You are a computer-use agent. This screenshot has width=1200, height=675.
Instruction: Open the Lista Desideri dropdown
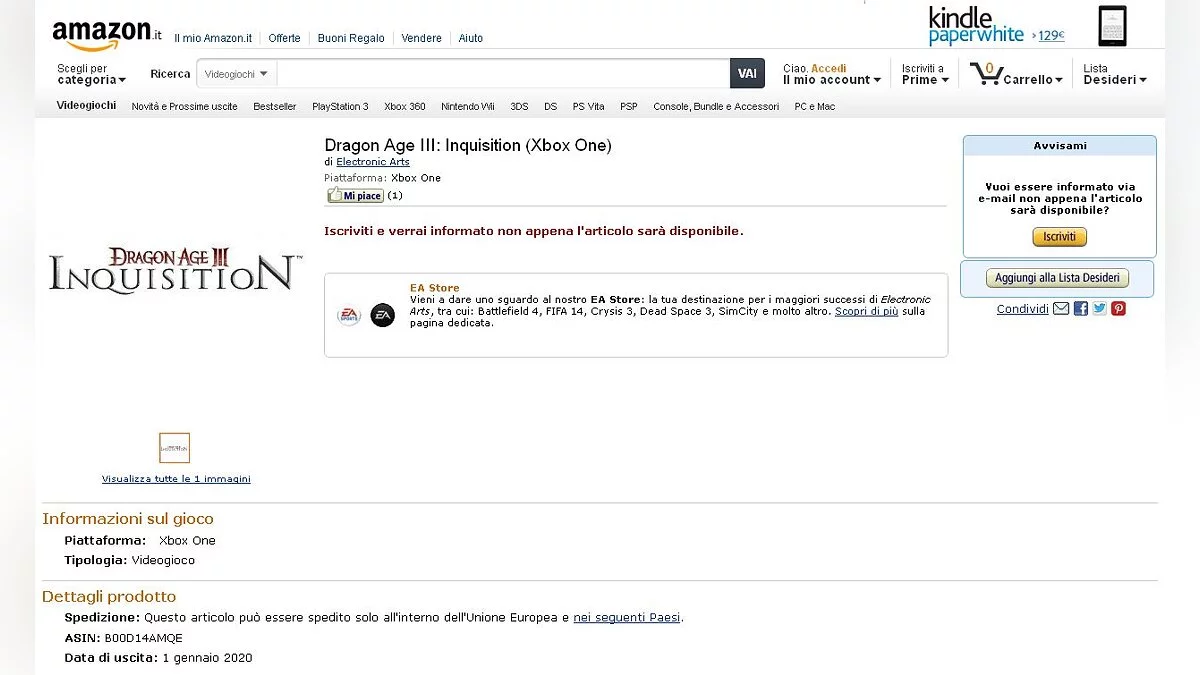pos(1114,74)
